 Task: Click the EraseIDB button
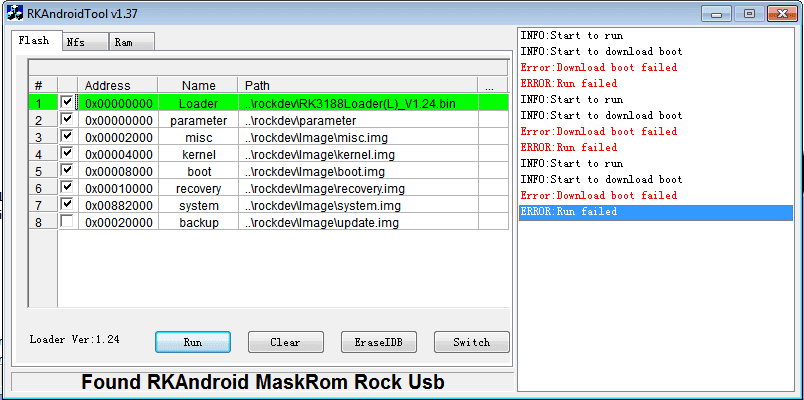pyautogui.click(x=379, y=342)
